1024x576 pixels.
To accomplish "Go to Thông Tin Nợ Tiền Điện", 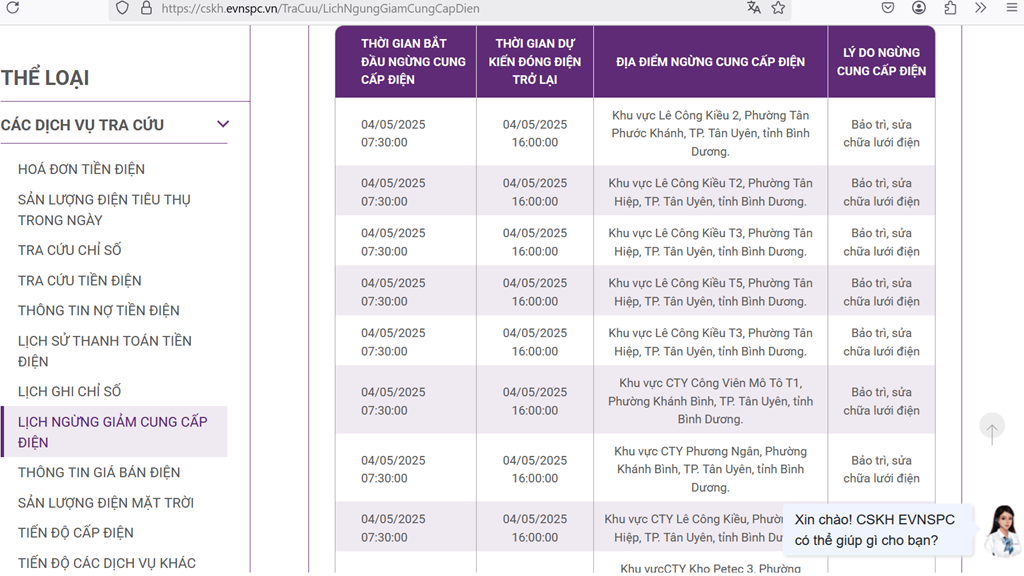I will (x=98, y=311).
